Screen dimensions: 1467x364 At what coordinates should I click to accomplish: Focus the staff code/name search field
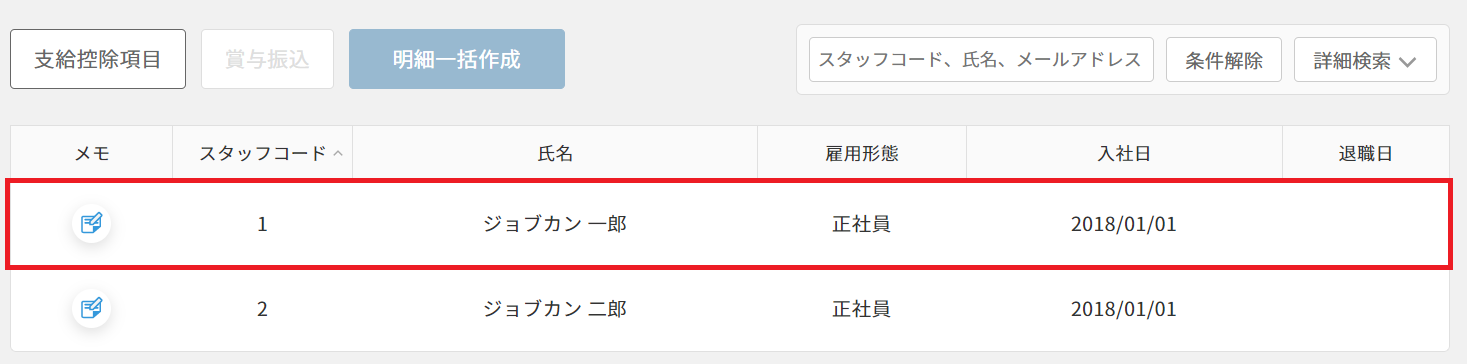click(981, 60)
